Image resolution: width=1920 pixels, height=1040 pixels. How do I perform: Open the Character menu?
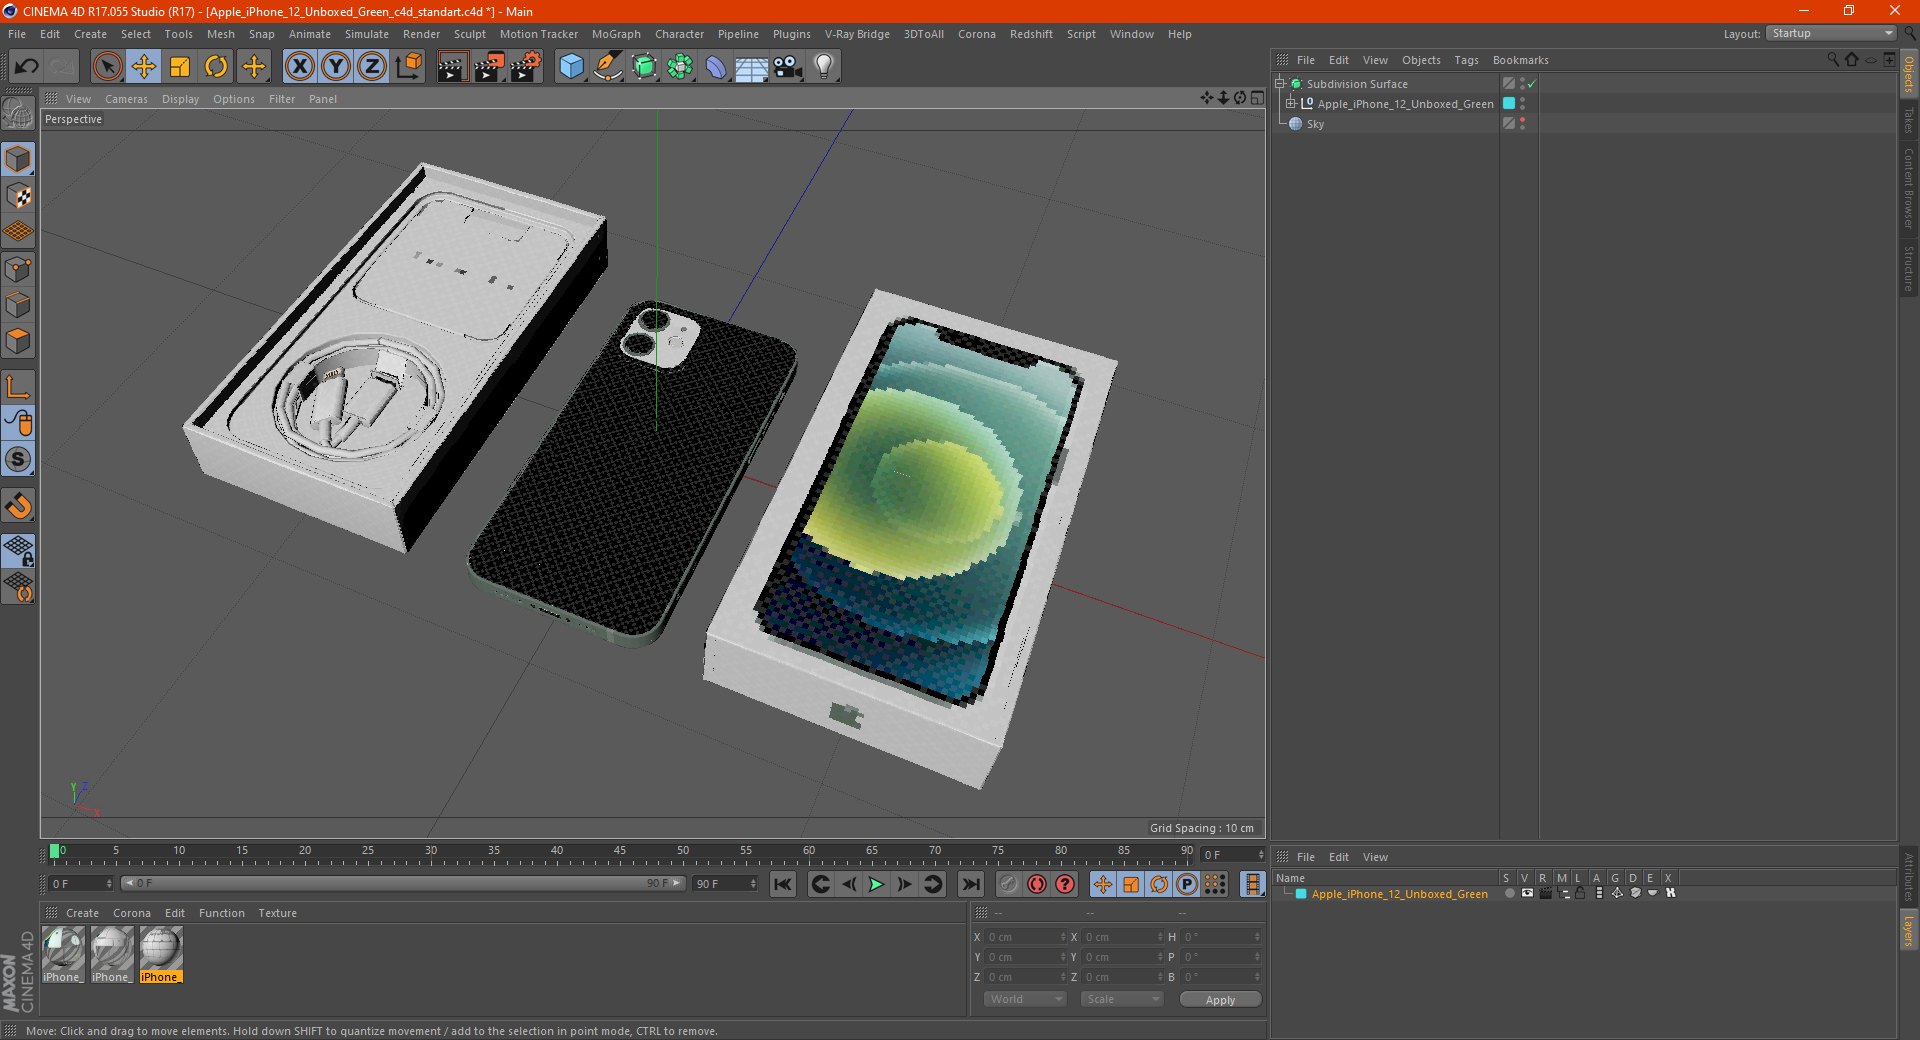(679, 34)
